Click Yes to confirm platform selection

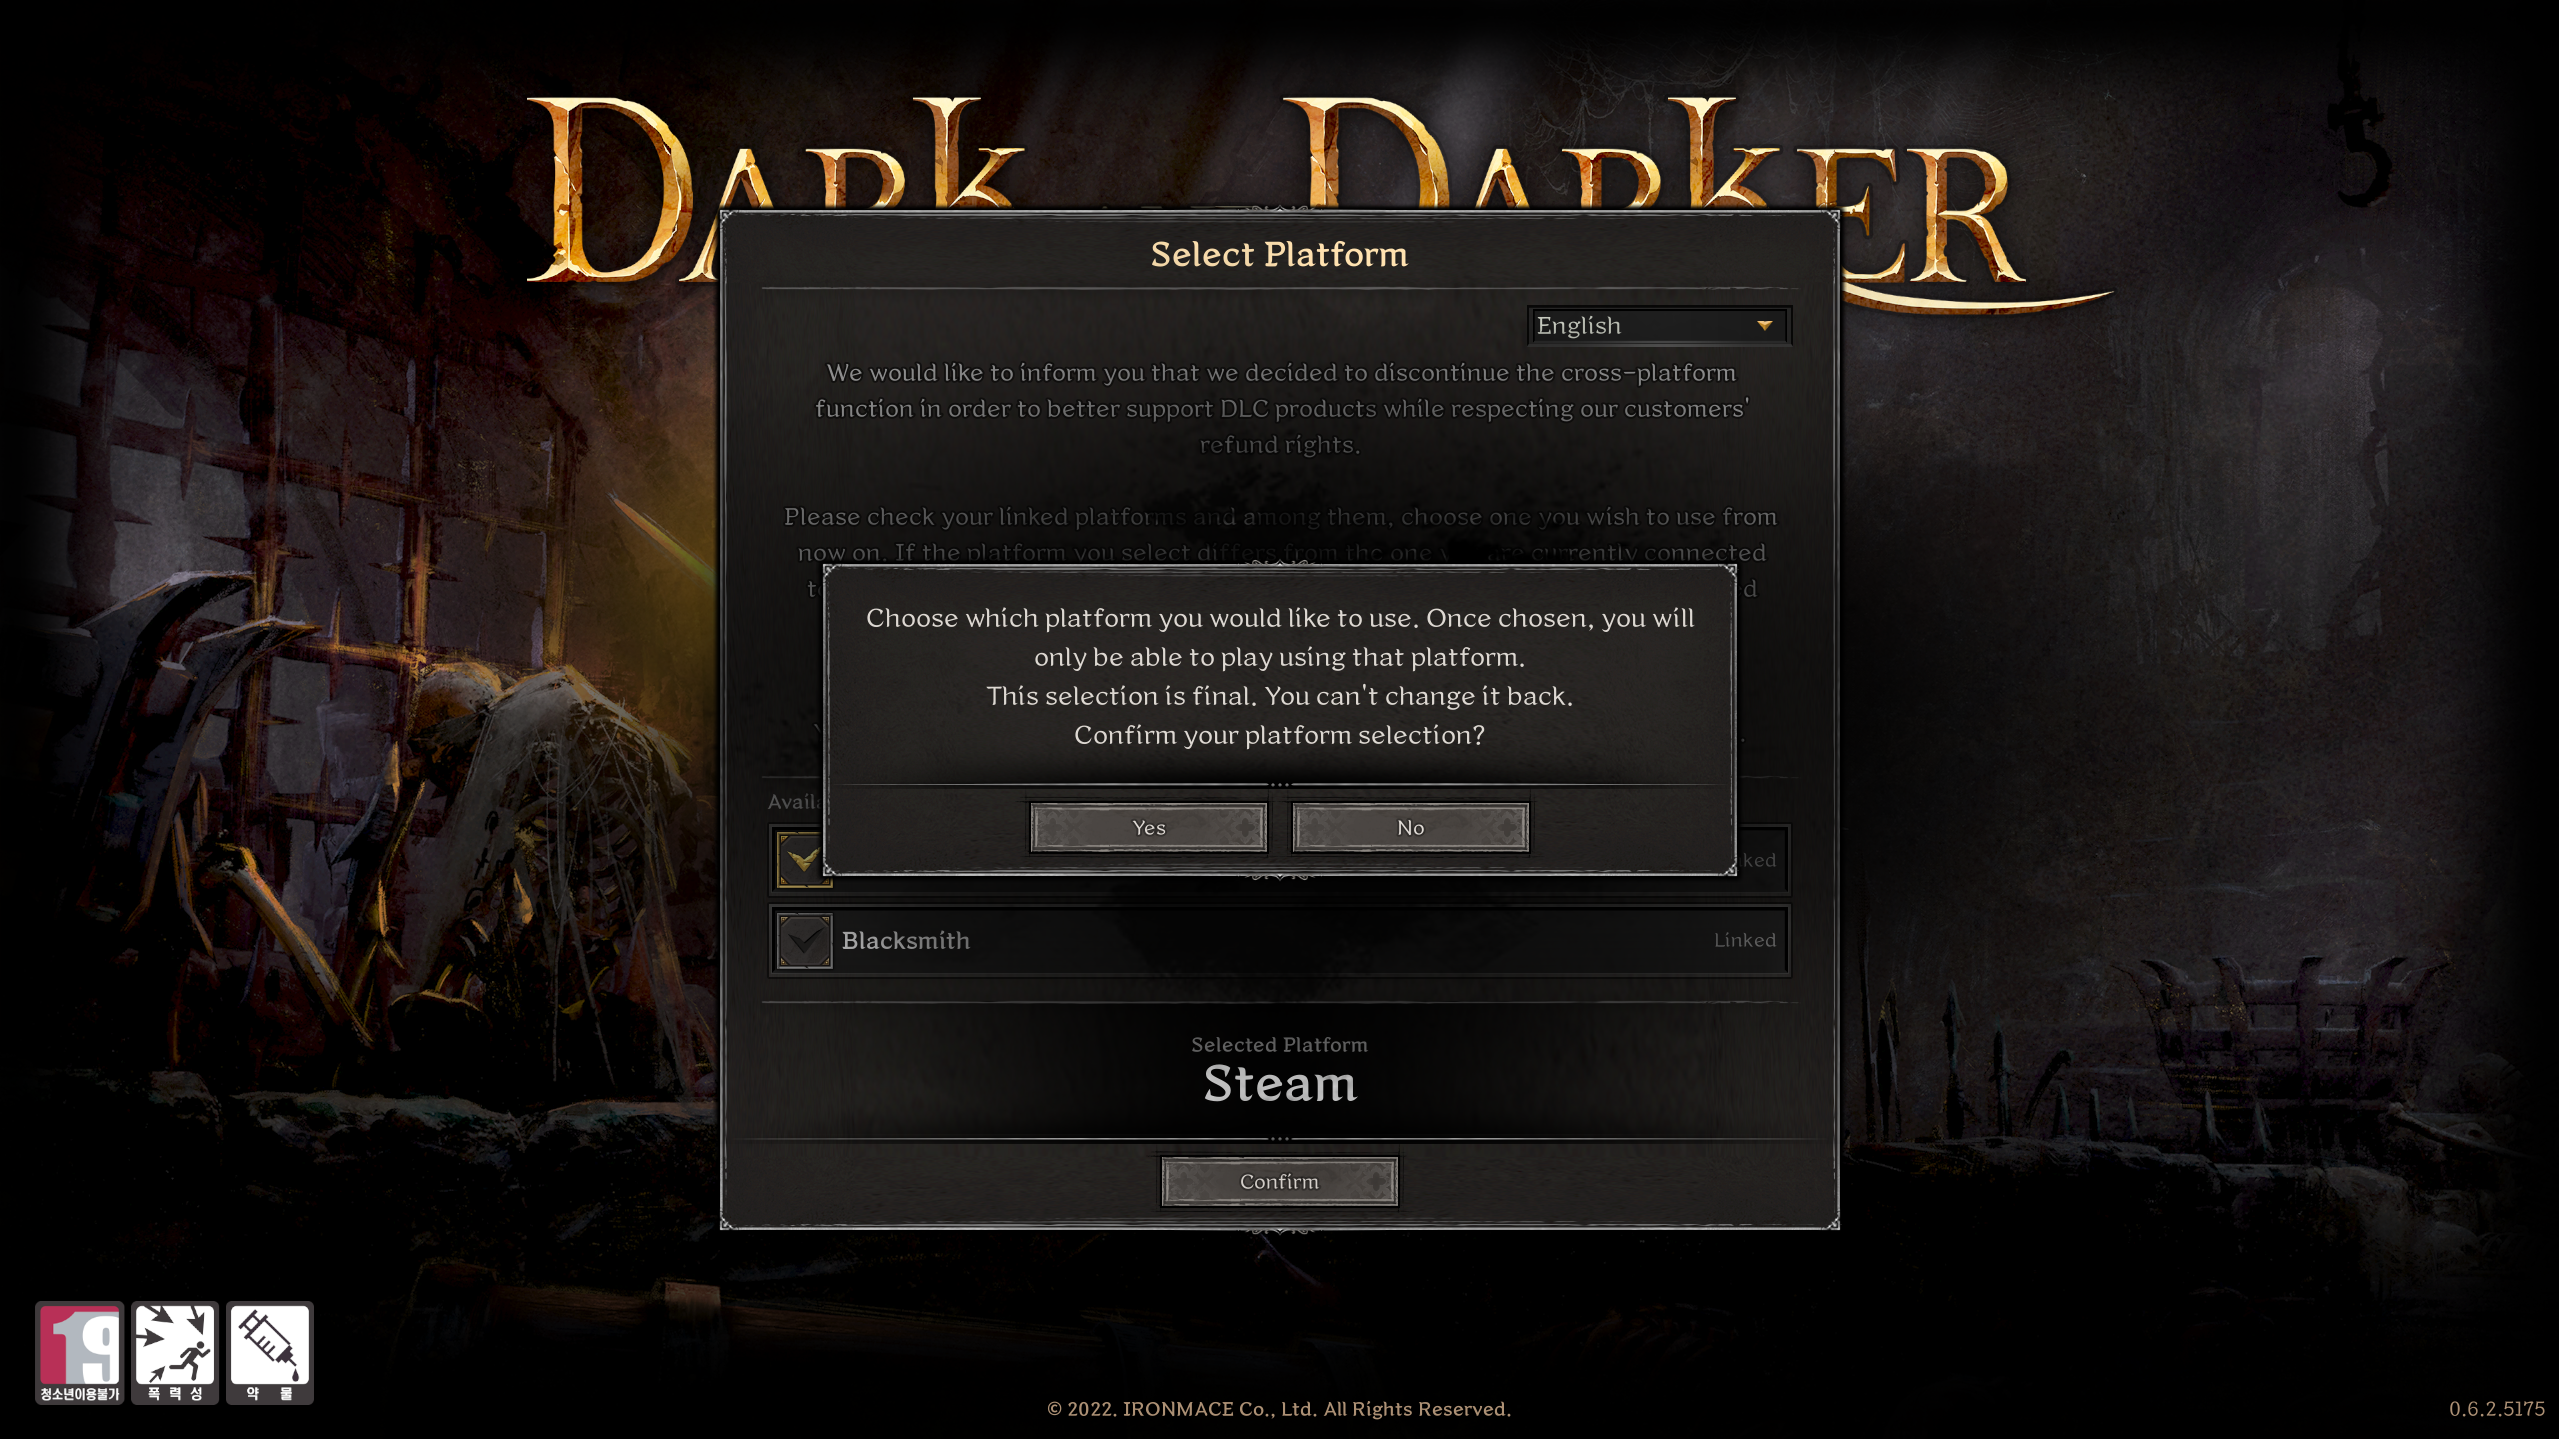pyautogui.click(x=1148, y=827)
